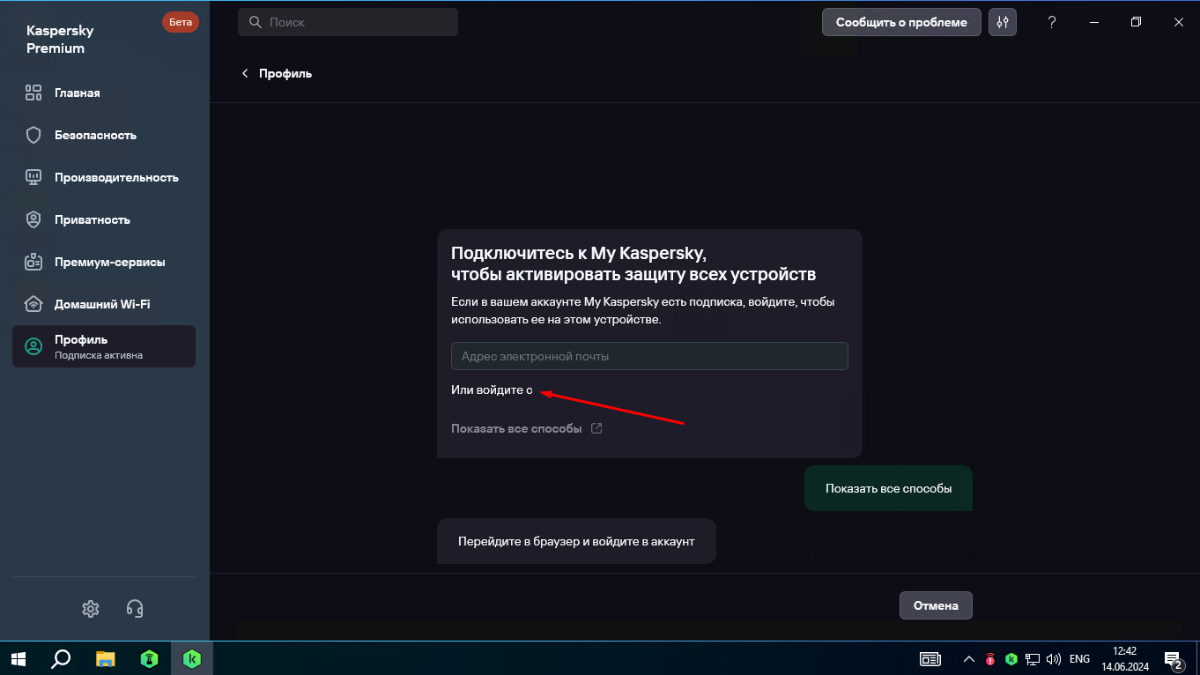Open the clock showing 12:42

pos(1124,658)
